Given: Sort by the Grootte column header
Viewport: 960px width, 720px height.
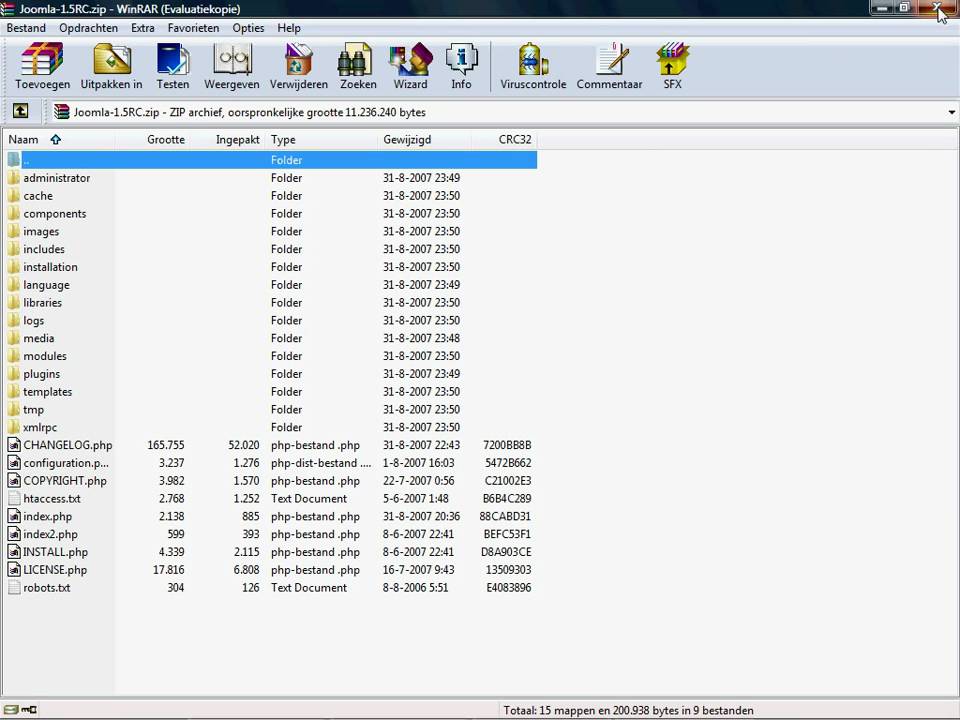Looking at the screenshot, I should pyautogui.click(x=152, y=140).
